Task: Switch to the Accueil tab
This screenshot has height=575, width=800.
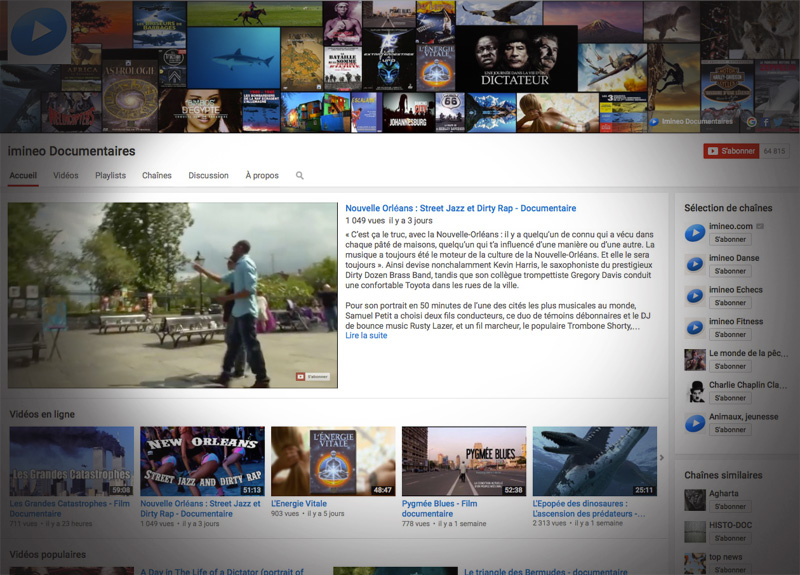Action: point(23,176)
